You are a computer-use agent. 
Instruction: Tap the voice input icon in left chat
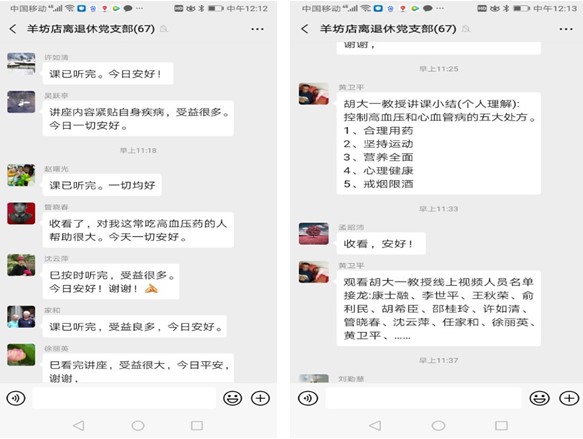point(16,398)
